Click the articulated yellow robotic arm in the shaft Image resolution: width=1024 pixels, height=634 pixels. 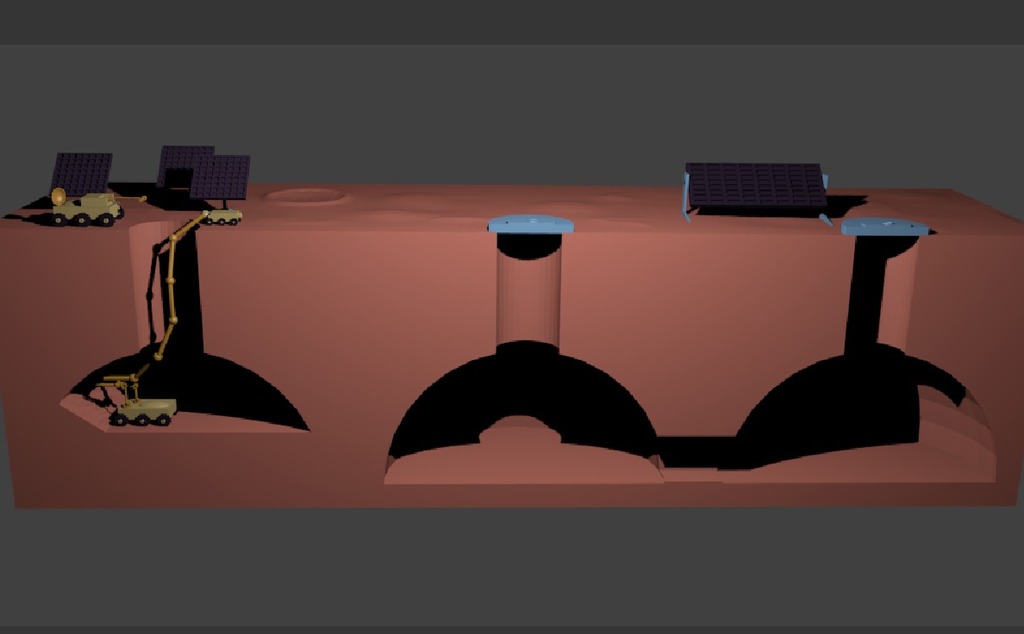(172, 287)
